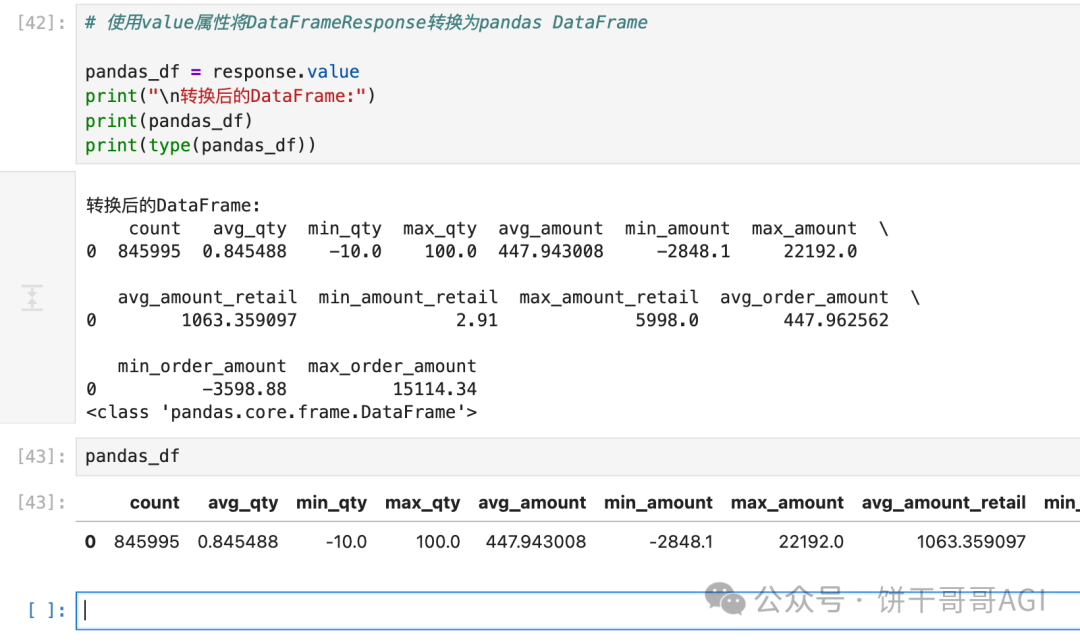The image size is (1080, 643).
Task: Click the 'avg_amount' table column header
Action: pyautogui.click(x=532, y=503)
